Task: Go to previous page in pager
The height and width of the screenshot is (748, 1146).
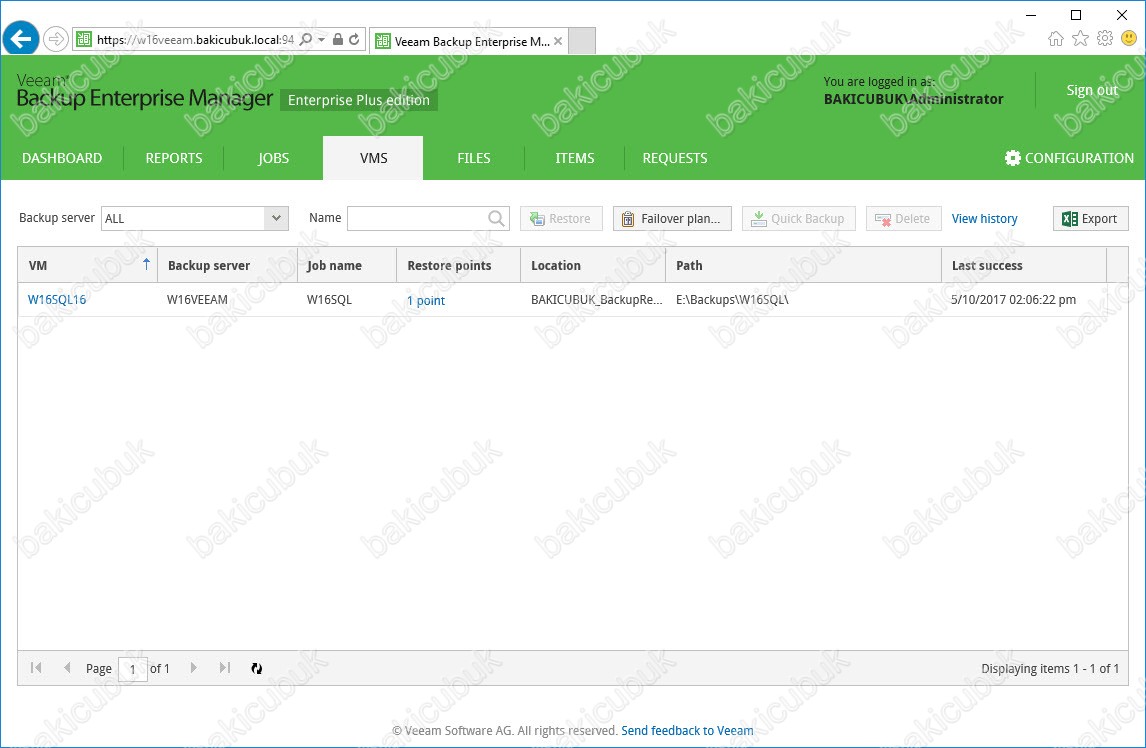Action: [67, 668]
